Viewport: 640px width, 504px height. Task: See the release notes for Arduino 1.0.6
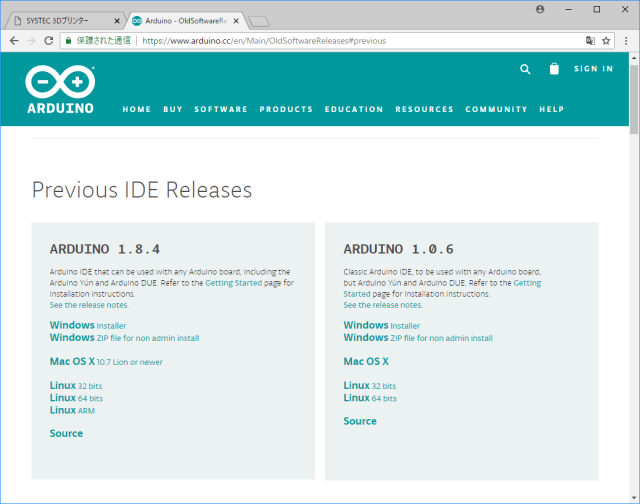coord(383,305)
